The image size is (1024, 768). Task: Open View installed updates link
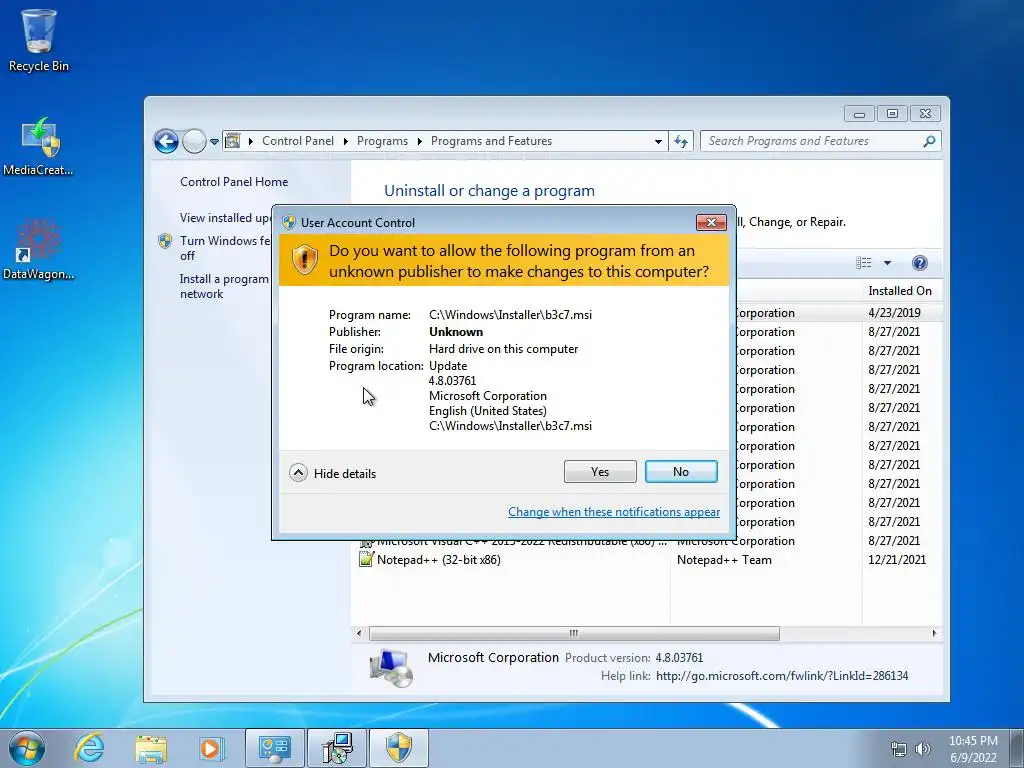point(225,217)
